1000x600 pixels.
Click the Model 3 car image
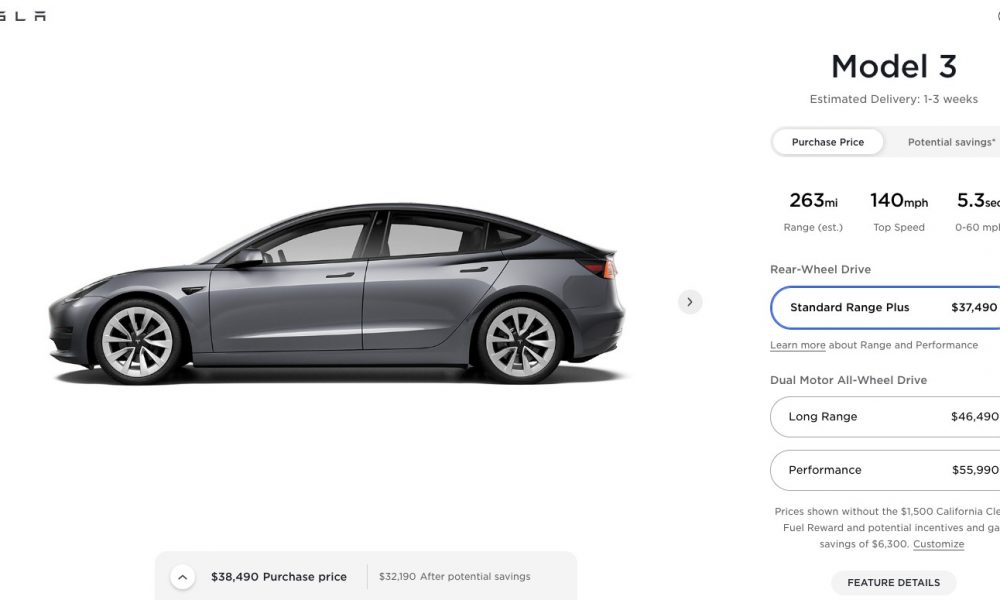[336, 294]
